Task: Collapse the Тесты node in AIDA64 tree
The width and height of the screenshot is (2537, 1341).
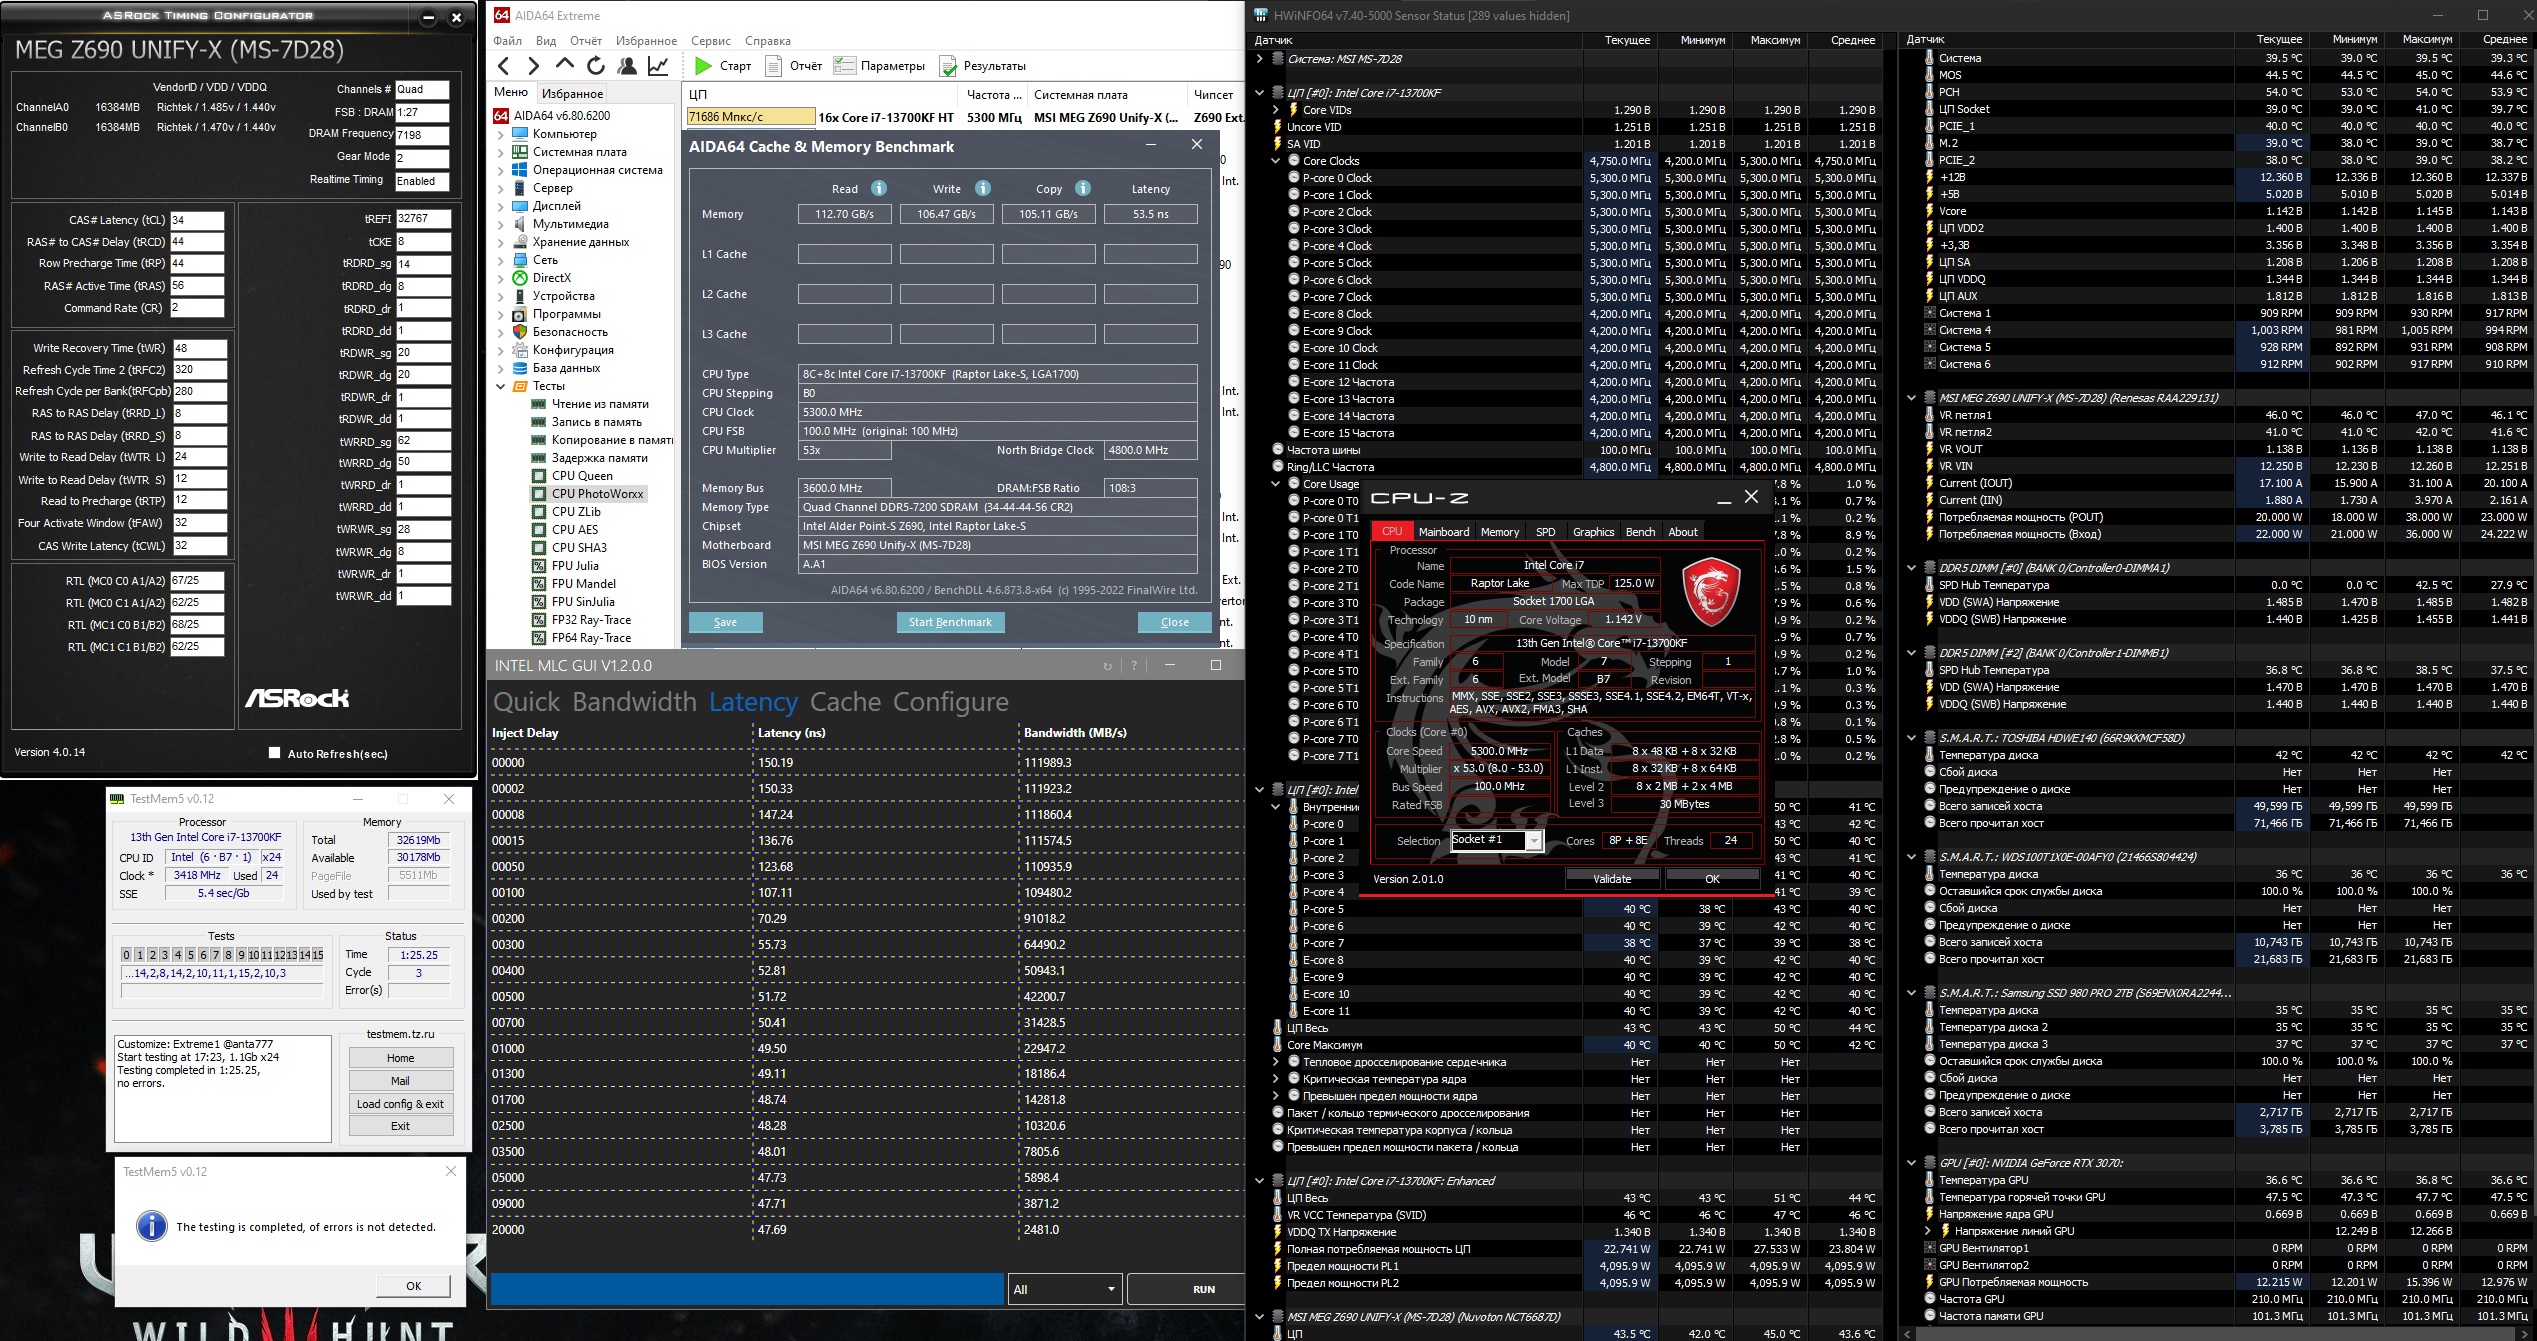Action: pyautogui.click(x=501, y=386)
